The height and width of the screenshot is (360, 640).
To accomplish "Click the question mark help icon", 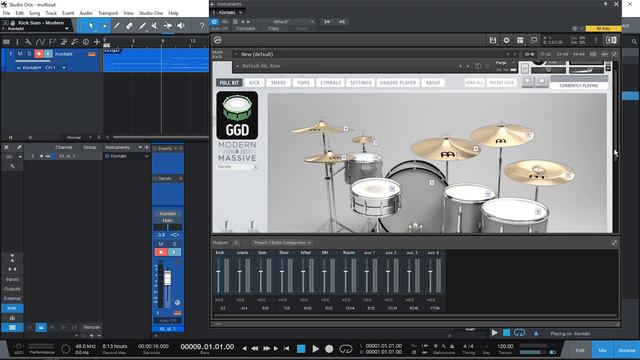I will coord(202,26).
